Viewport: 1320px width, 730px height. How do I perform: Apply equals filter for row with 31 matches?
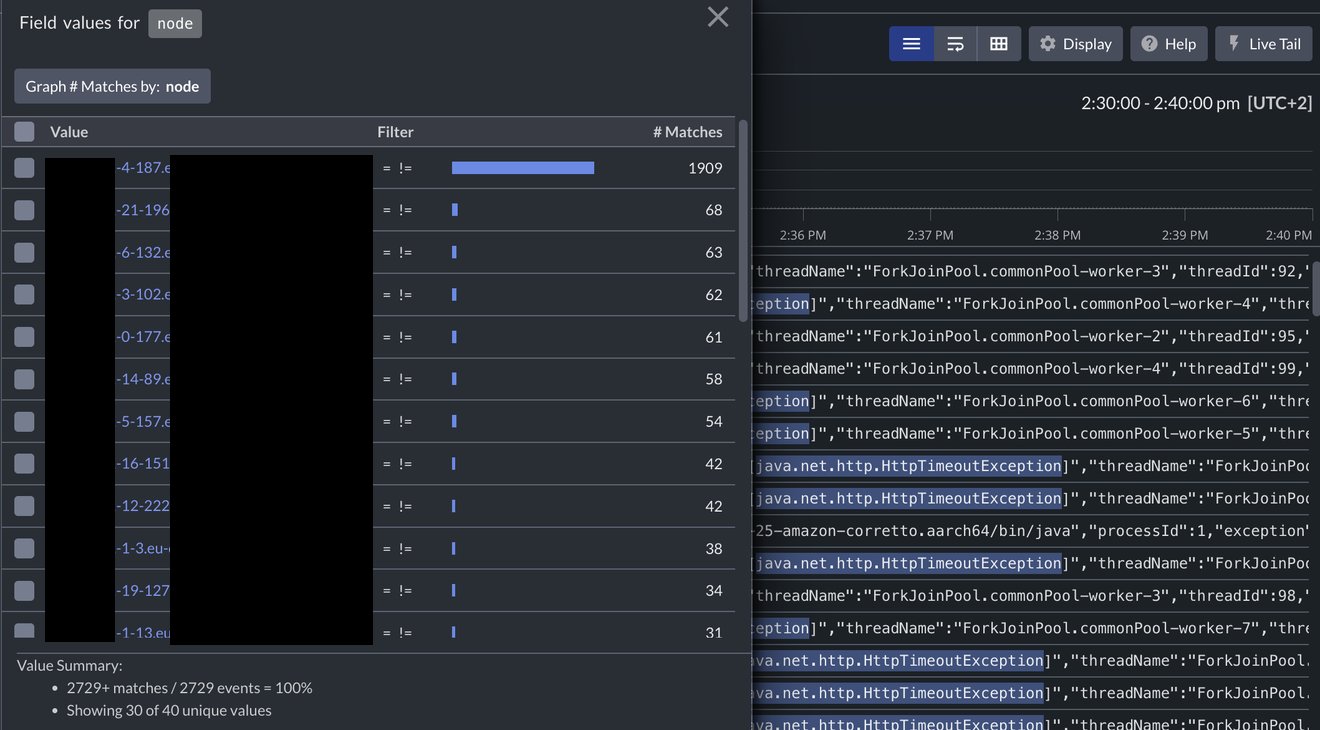point(387,633)
